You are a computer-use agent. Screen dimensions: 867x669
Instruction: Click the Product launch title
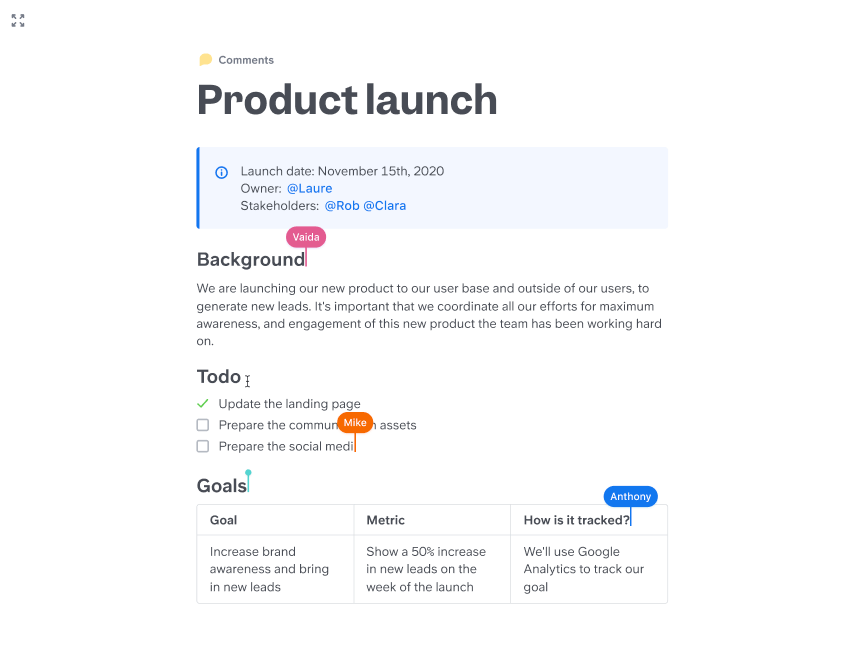(x=347, y=100)
